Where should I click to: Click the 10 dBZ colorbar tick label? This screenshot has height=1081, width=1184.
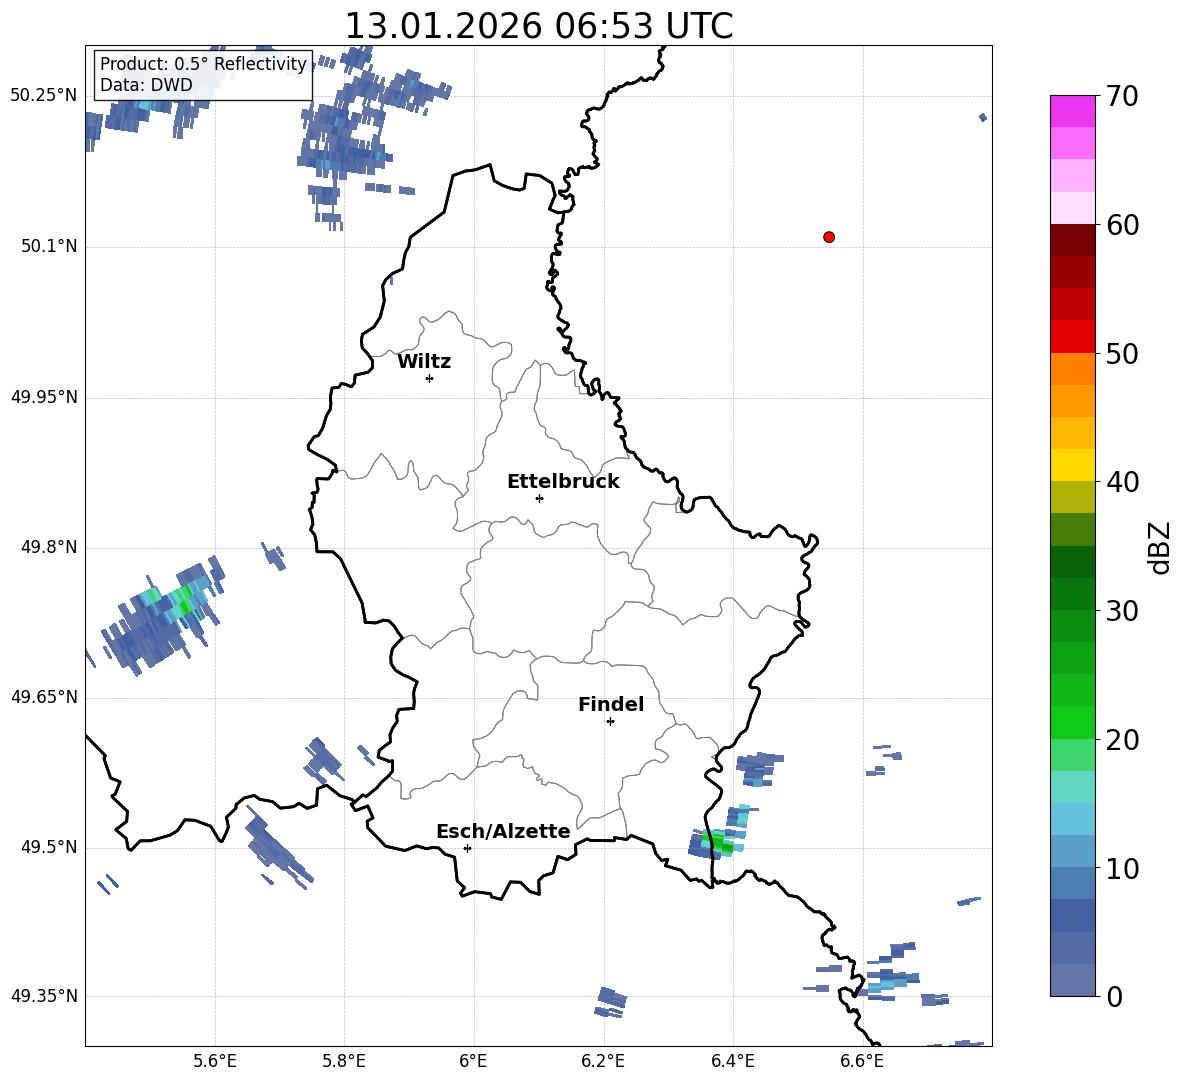(x=1121, y=868)
